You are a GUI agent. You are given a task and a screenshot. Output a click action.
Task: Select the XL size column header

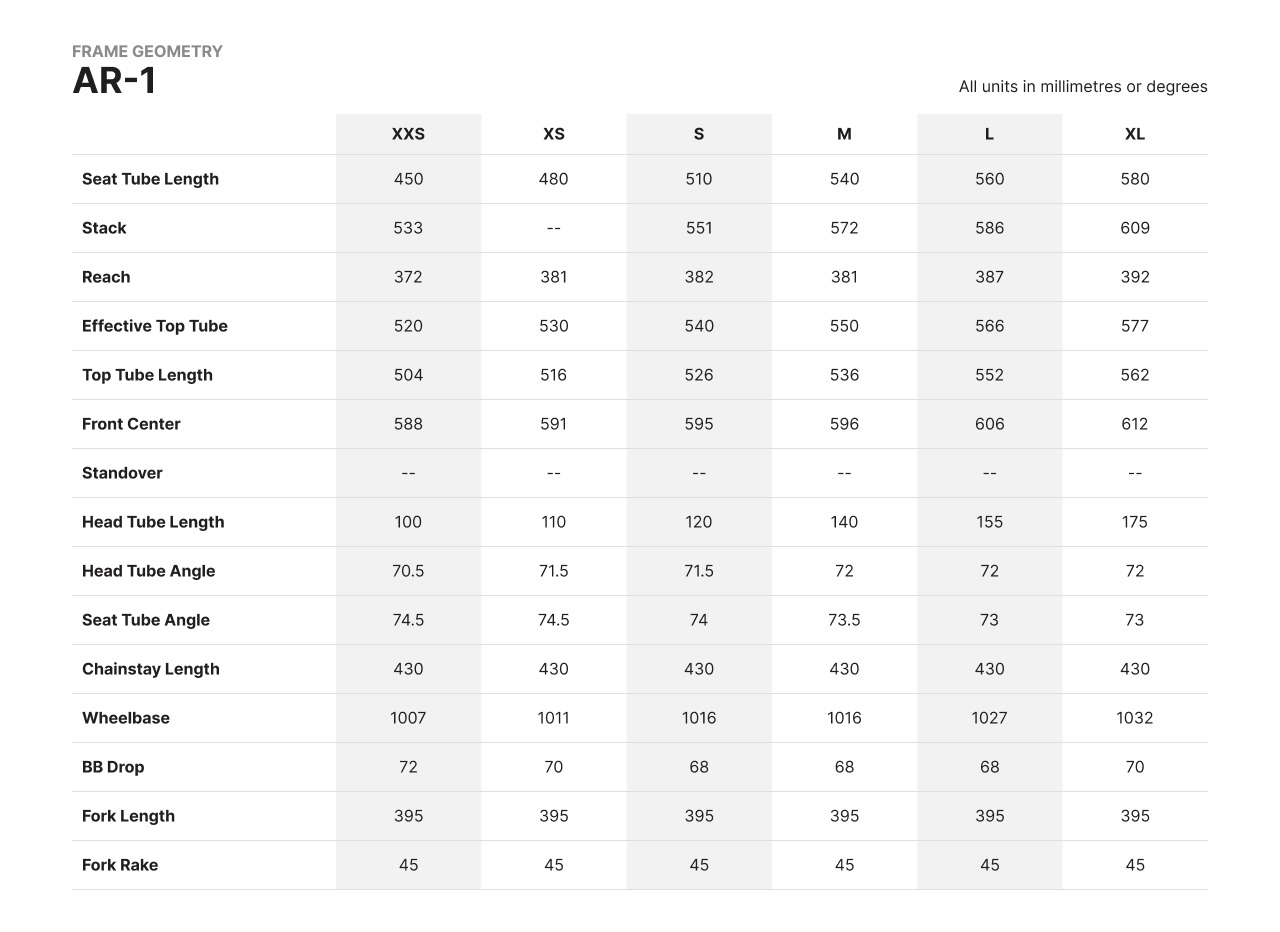tap(1134, 134)
